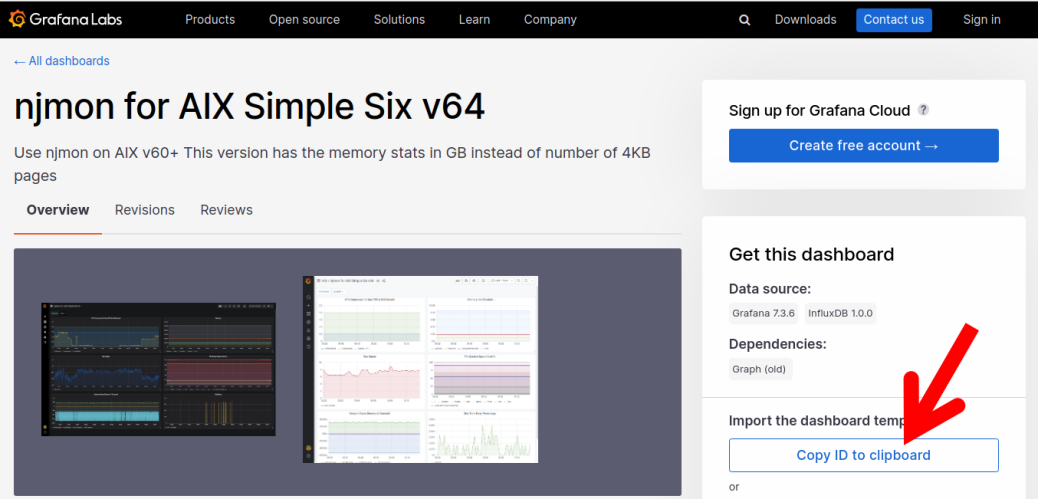
Task: Switch to the Revisions tab
Action: (x=145, y=210)
